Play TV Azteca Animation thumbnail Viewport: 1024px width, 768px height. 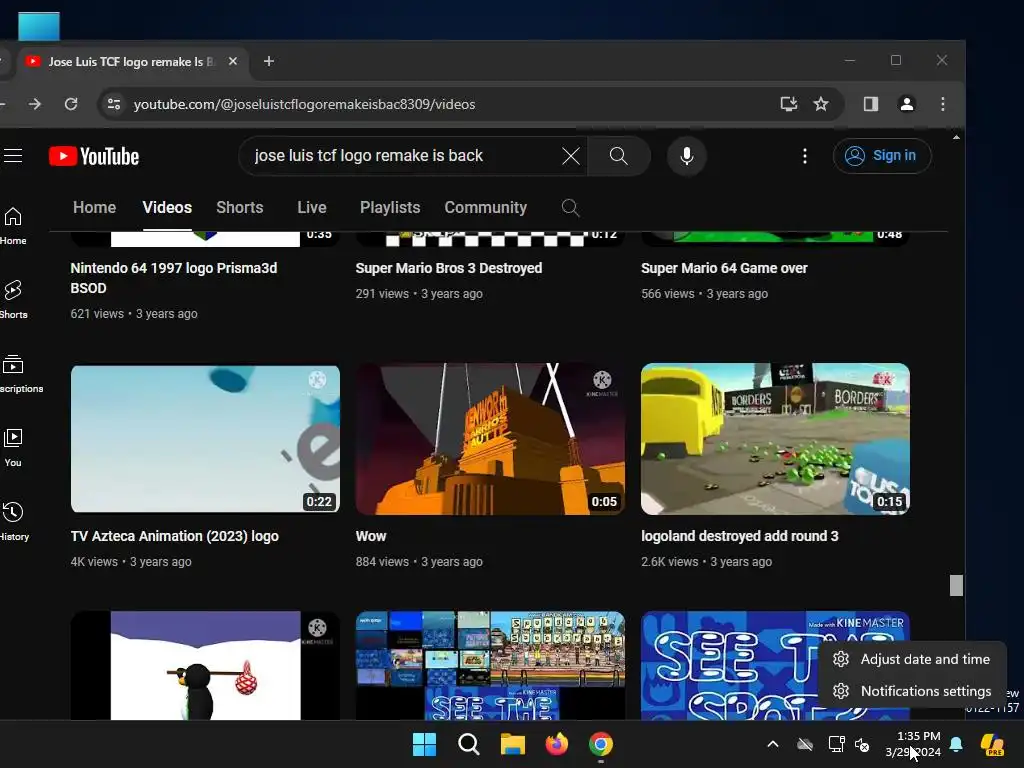click(x=205, y=439)
